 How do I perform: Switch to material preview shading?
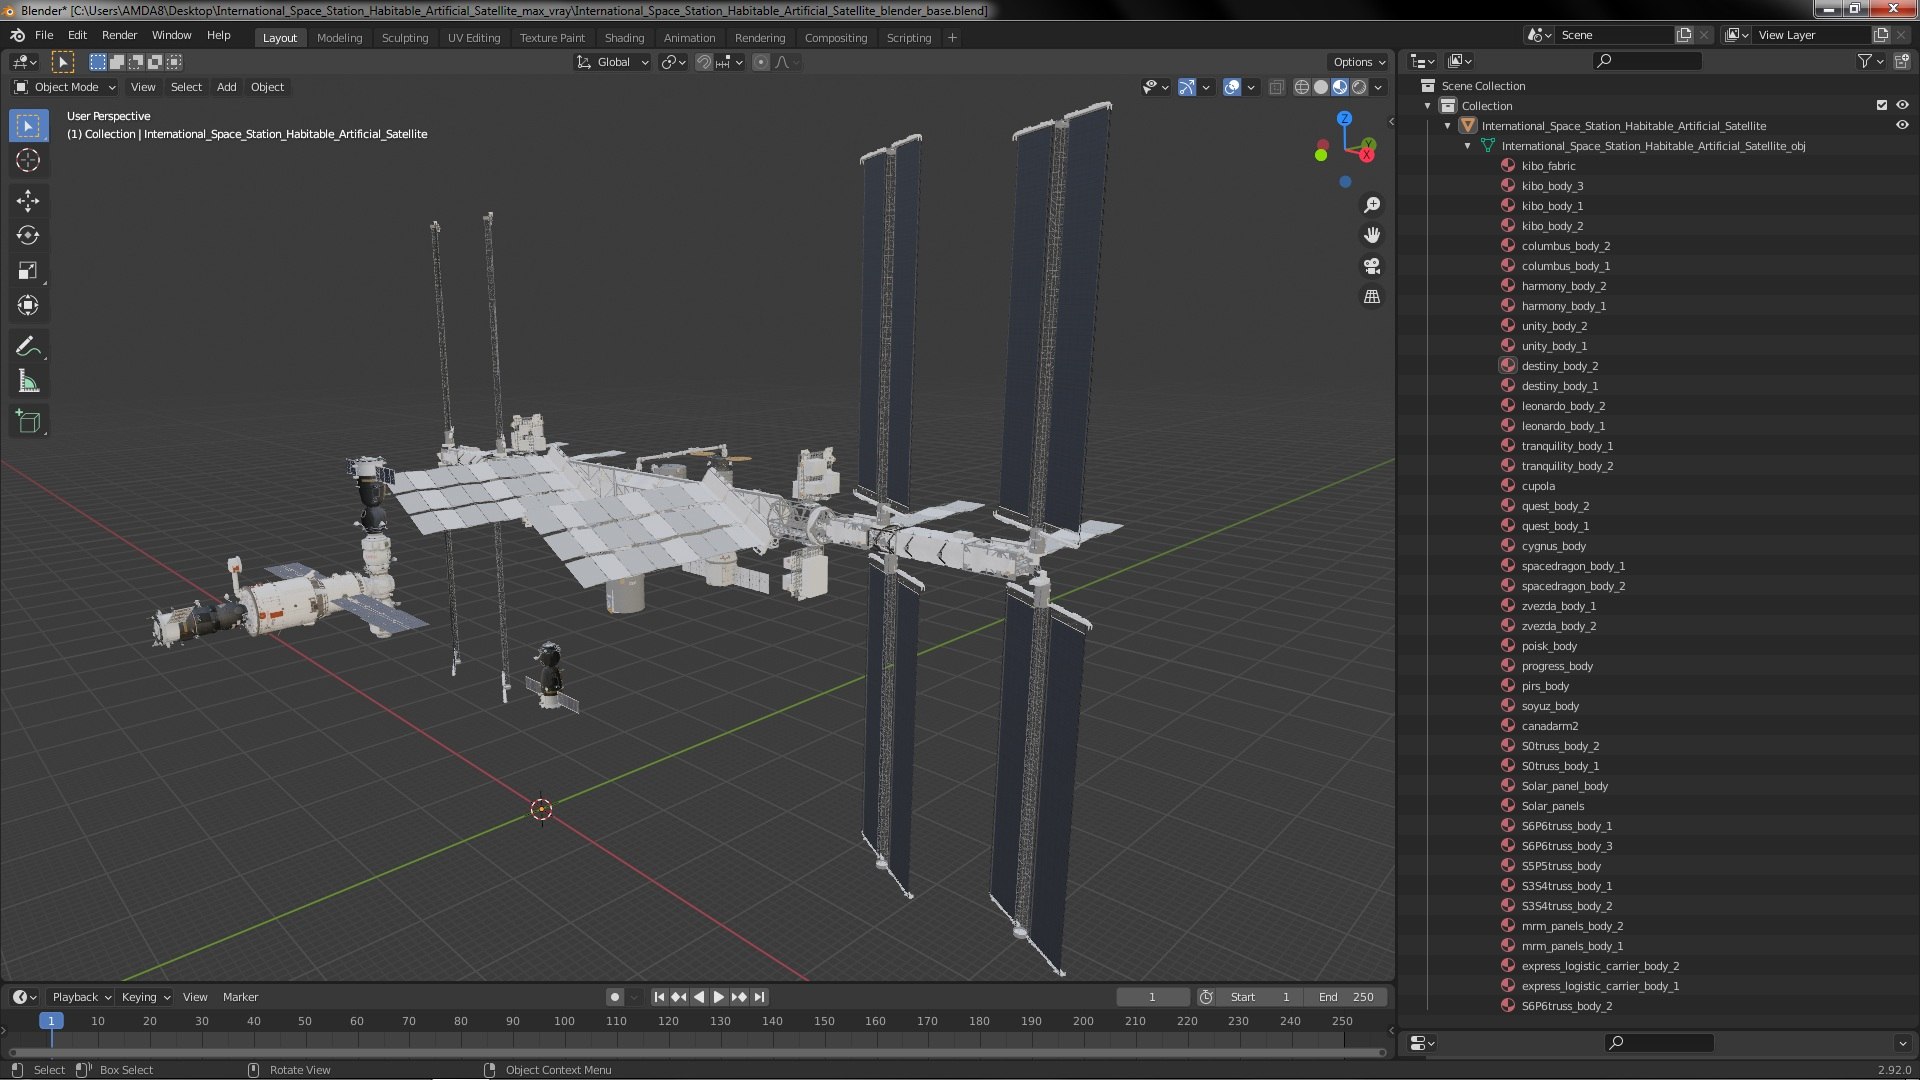click(1340, 88)
